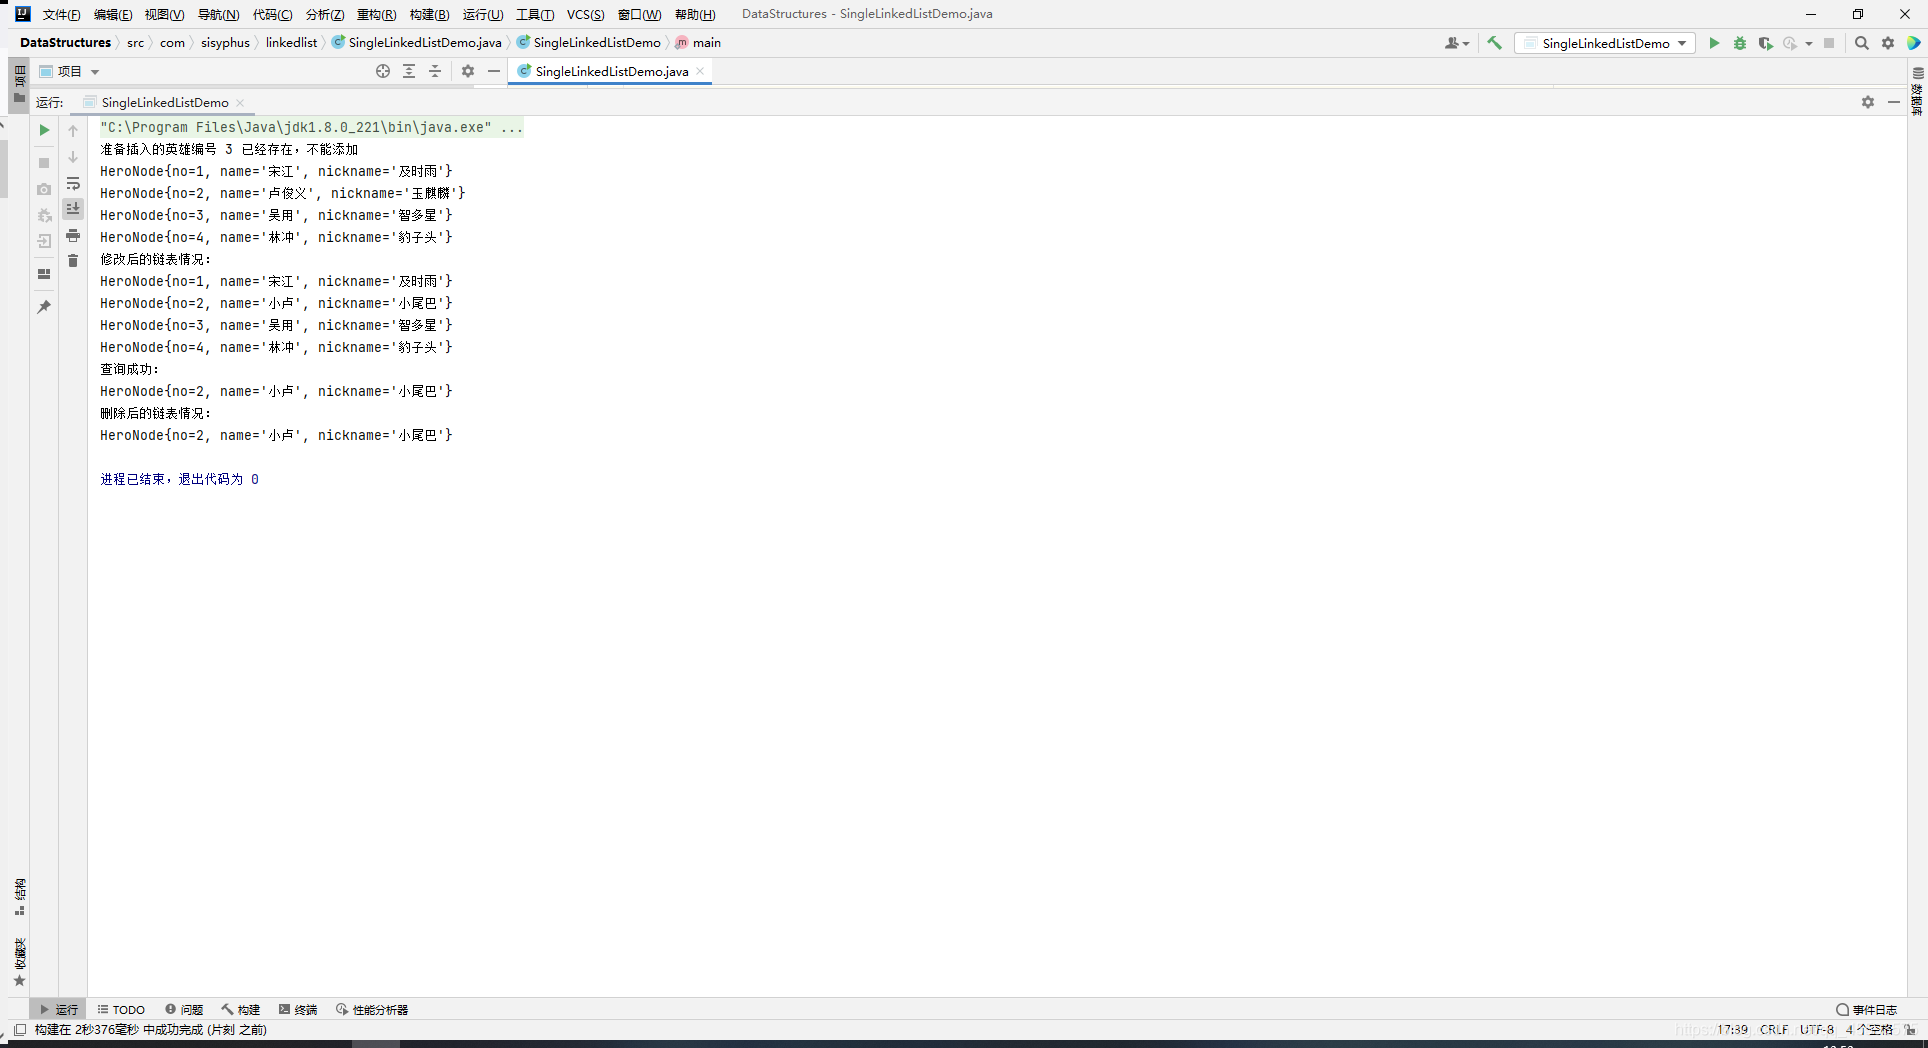Switch to SingleLinkedListDemo.java editor tab

tap(611, 71)
